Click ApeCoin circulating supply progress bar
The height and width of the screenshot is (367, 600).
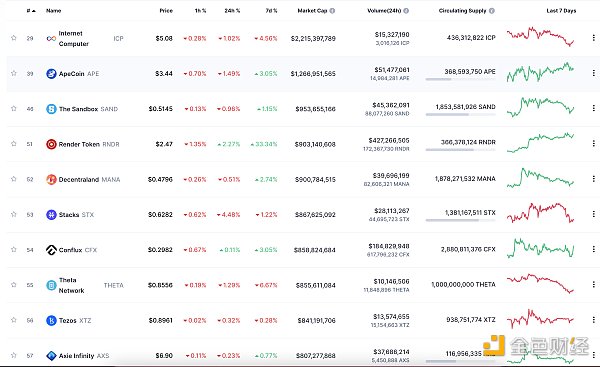460,79
